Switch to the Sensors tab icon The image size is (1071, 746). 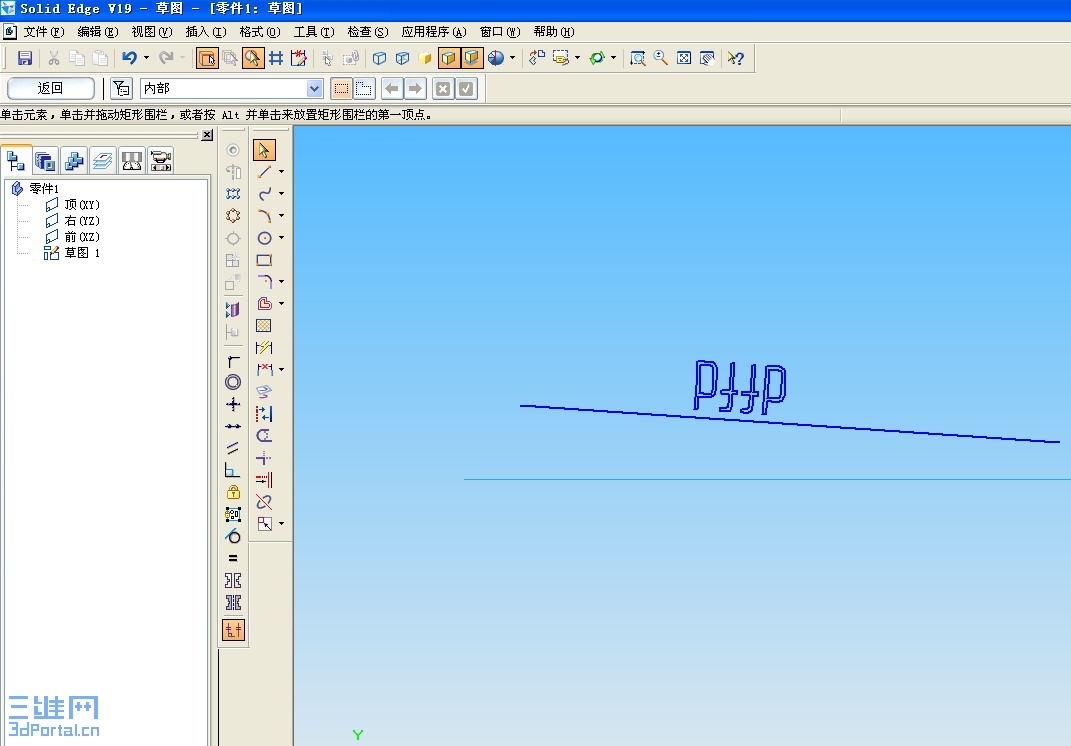[132, 161]
